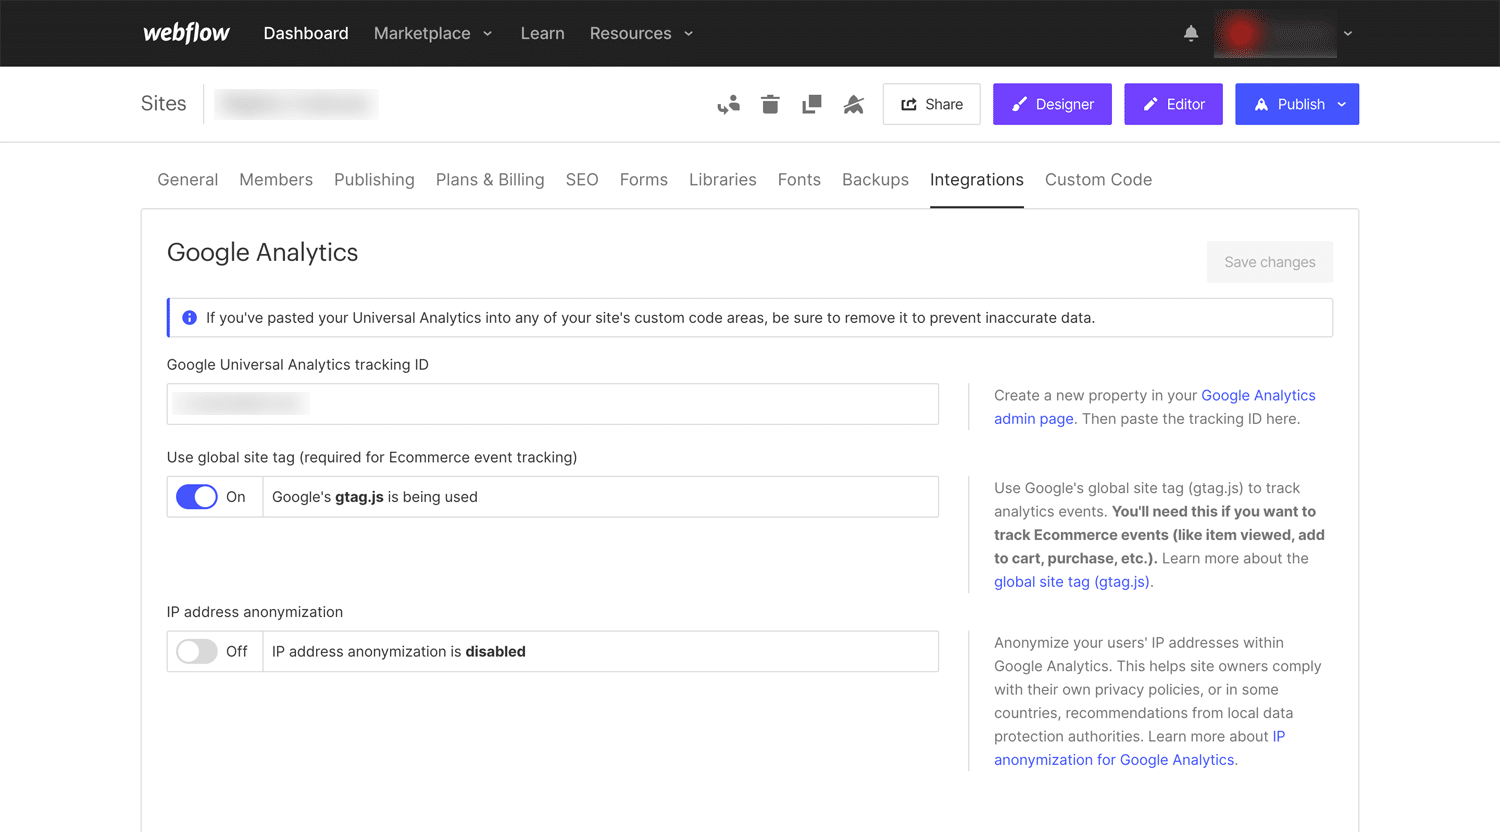Switch to the Publishing tab
1500x832 pixels.
pyautogui.click(x=374, y=180)
